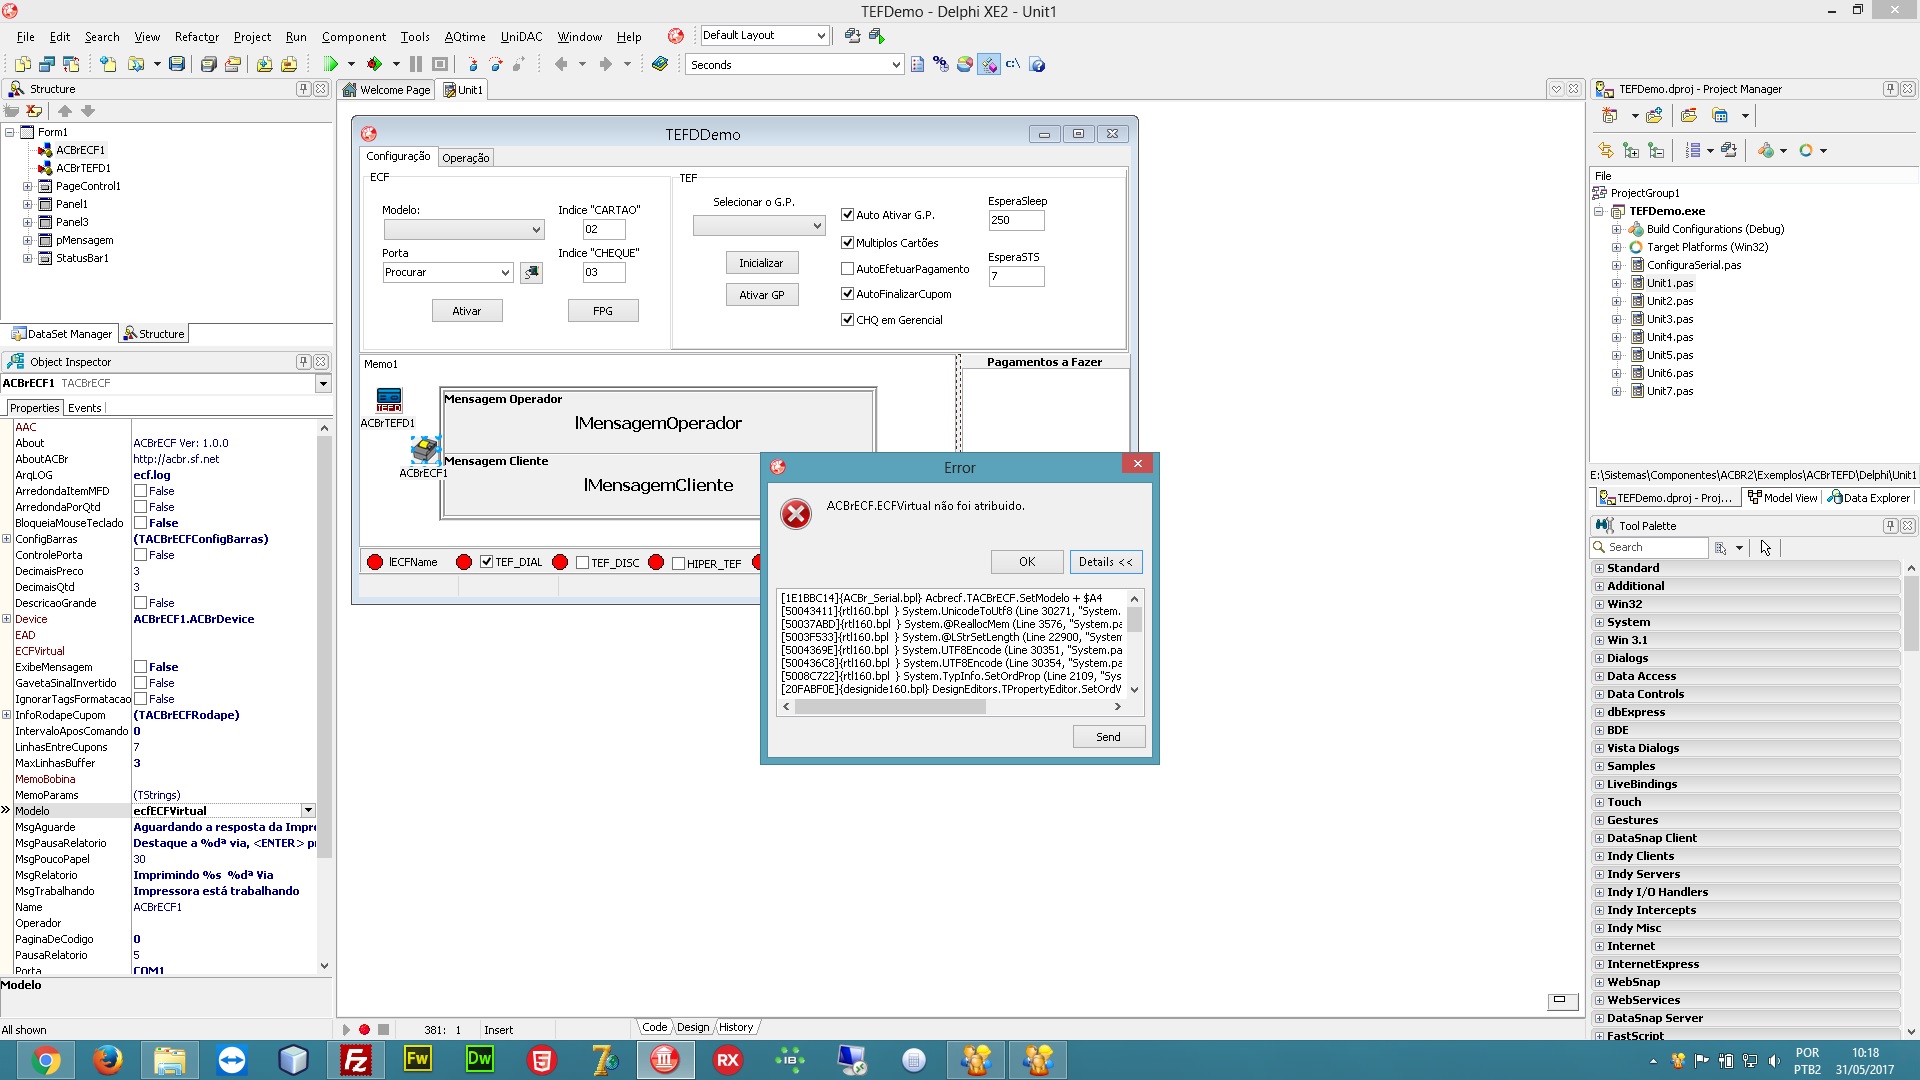This screenshot has width=1920, height=1080.
Task: Select the ACBrTEFD1 component icon on the form
Action: 388,400
